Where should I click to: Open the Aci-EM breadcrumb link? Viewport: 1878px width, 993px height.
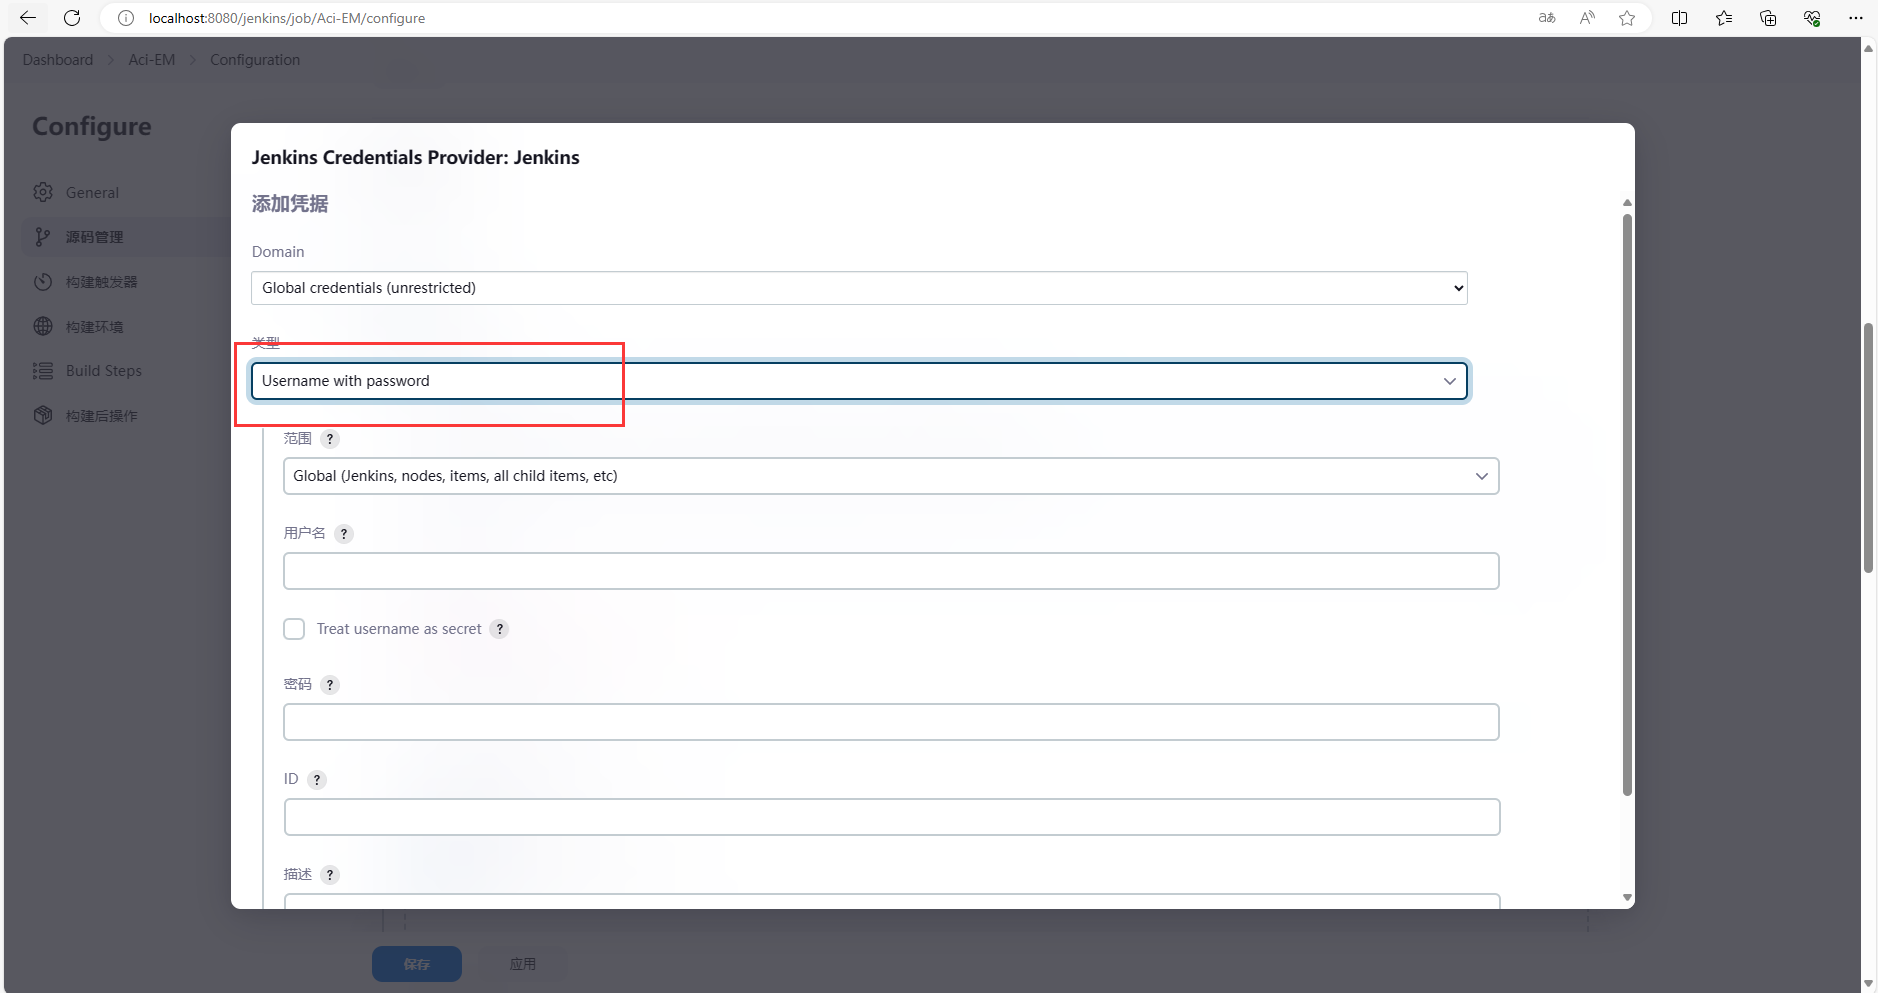coord(152,60)
